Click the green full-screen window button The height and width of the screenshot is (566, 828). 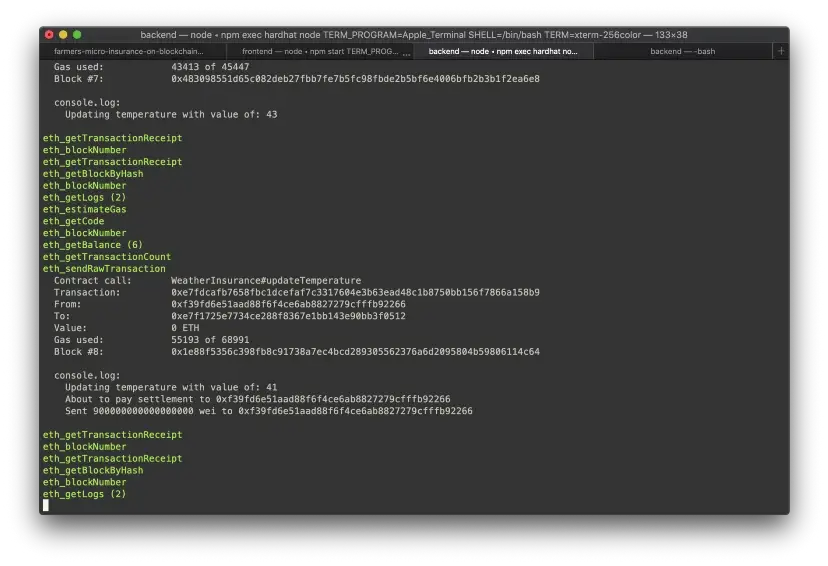pos(77,35)
